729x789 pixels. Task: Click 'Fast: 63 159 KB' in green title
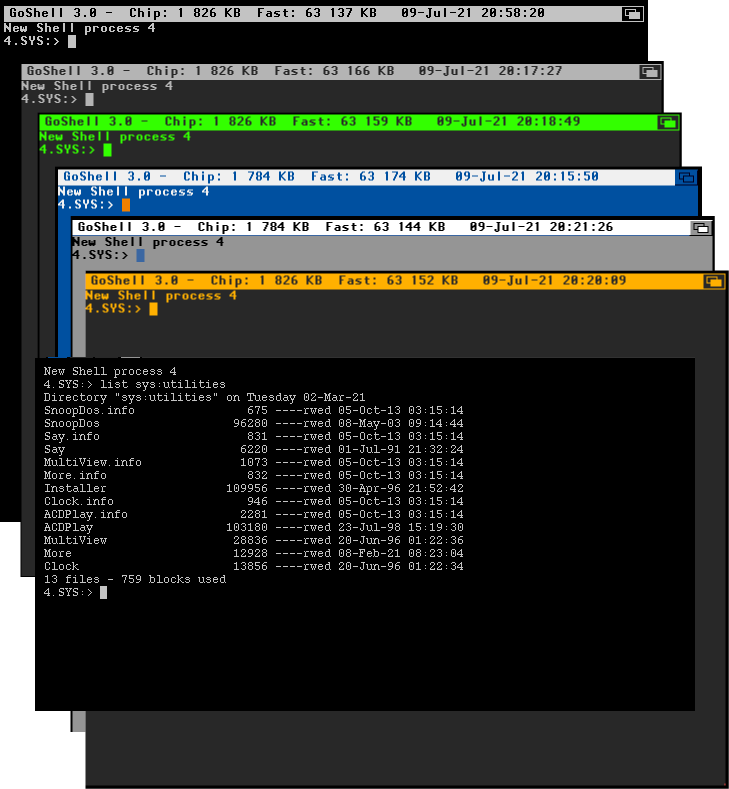coord(352,122)
